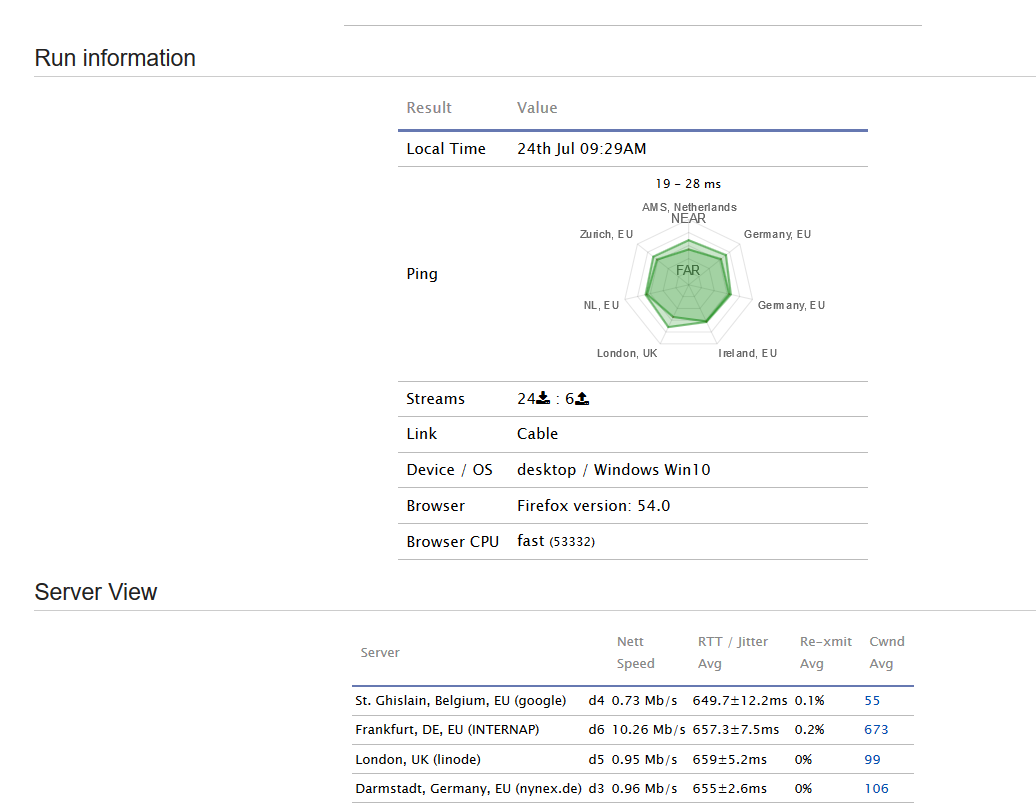1036x811 pixels.
Task: Click the download icon in the Streams row
Action: pos(543,398)
